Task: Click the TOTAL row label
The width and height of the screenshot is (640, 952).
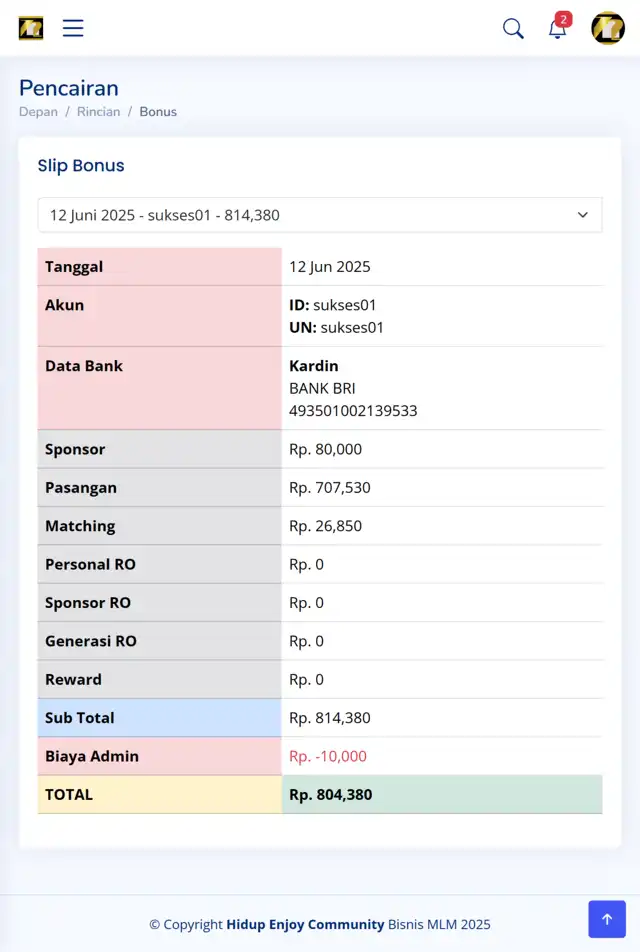Action: (x=69, y=794)
